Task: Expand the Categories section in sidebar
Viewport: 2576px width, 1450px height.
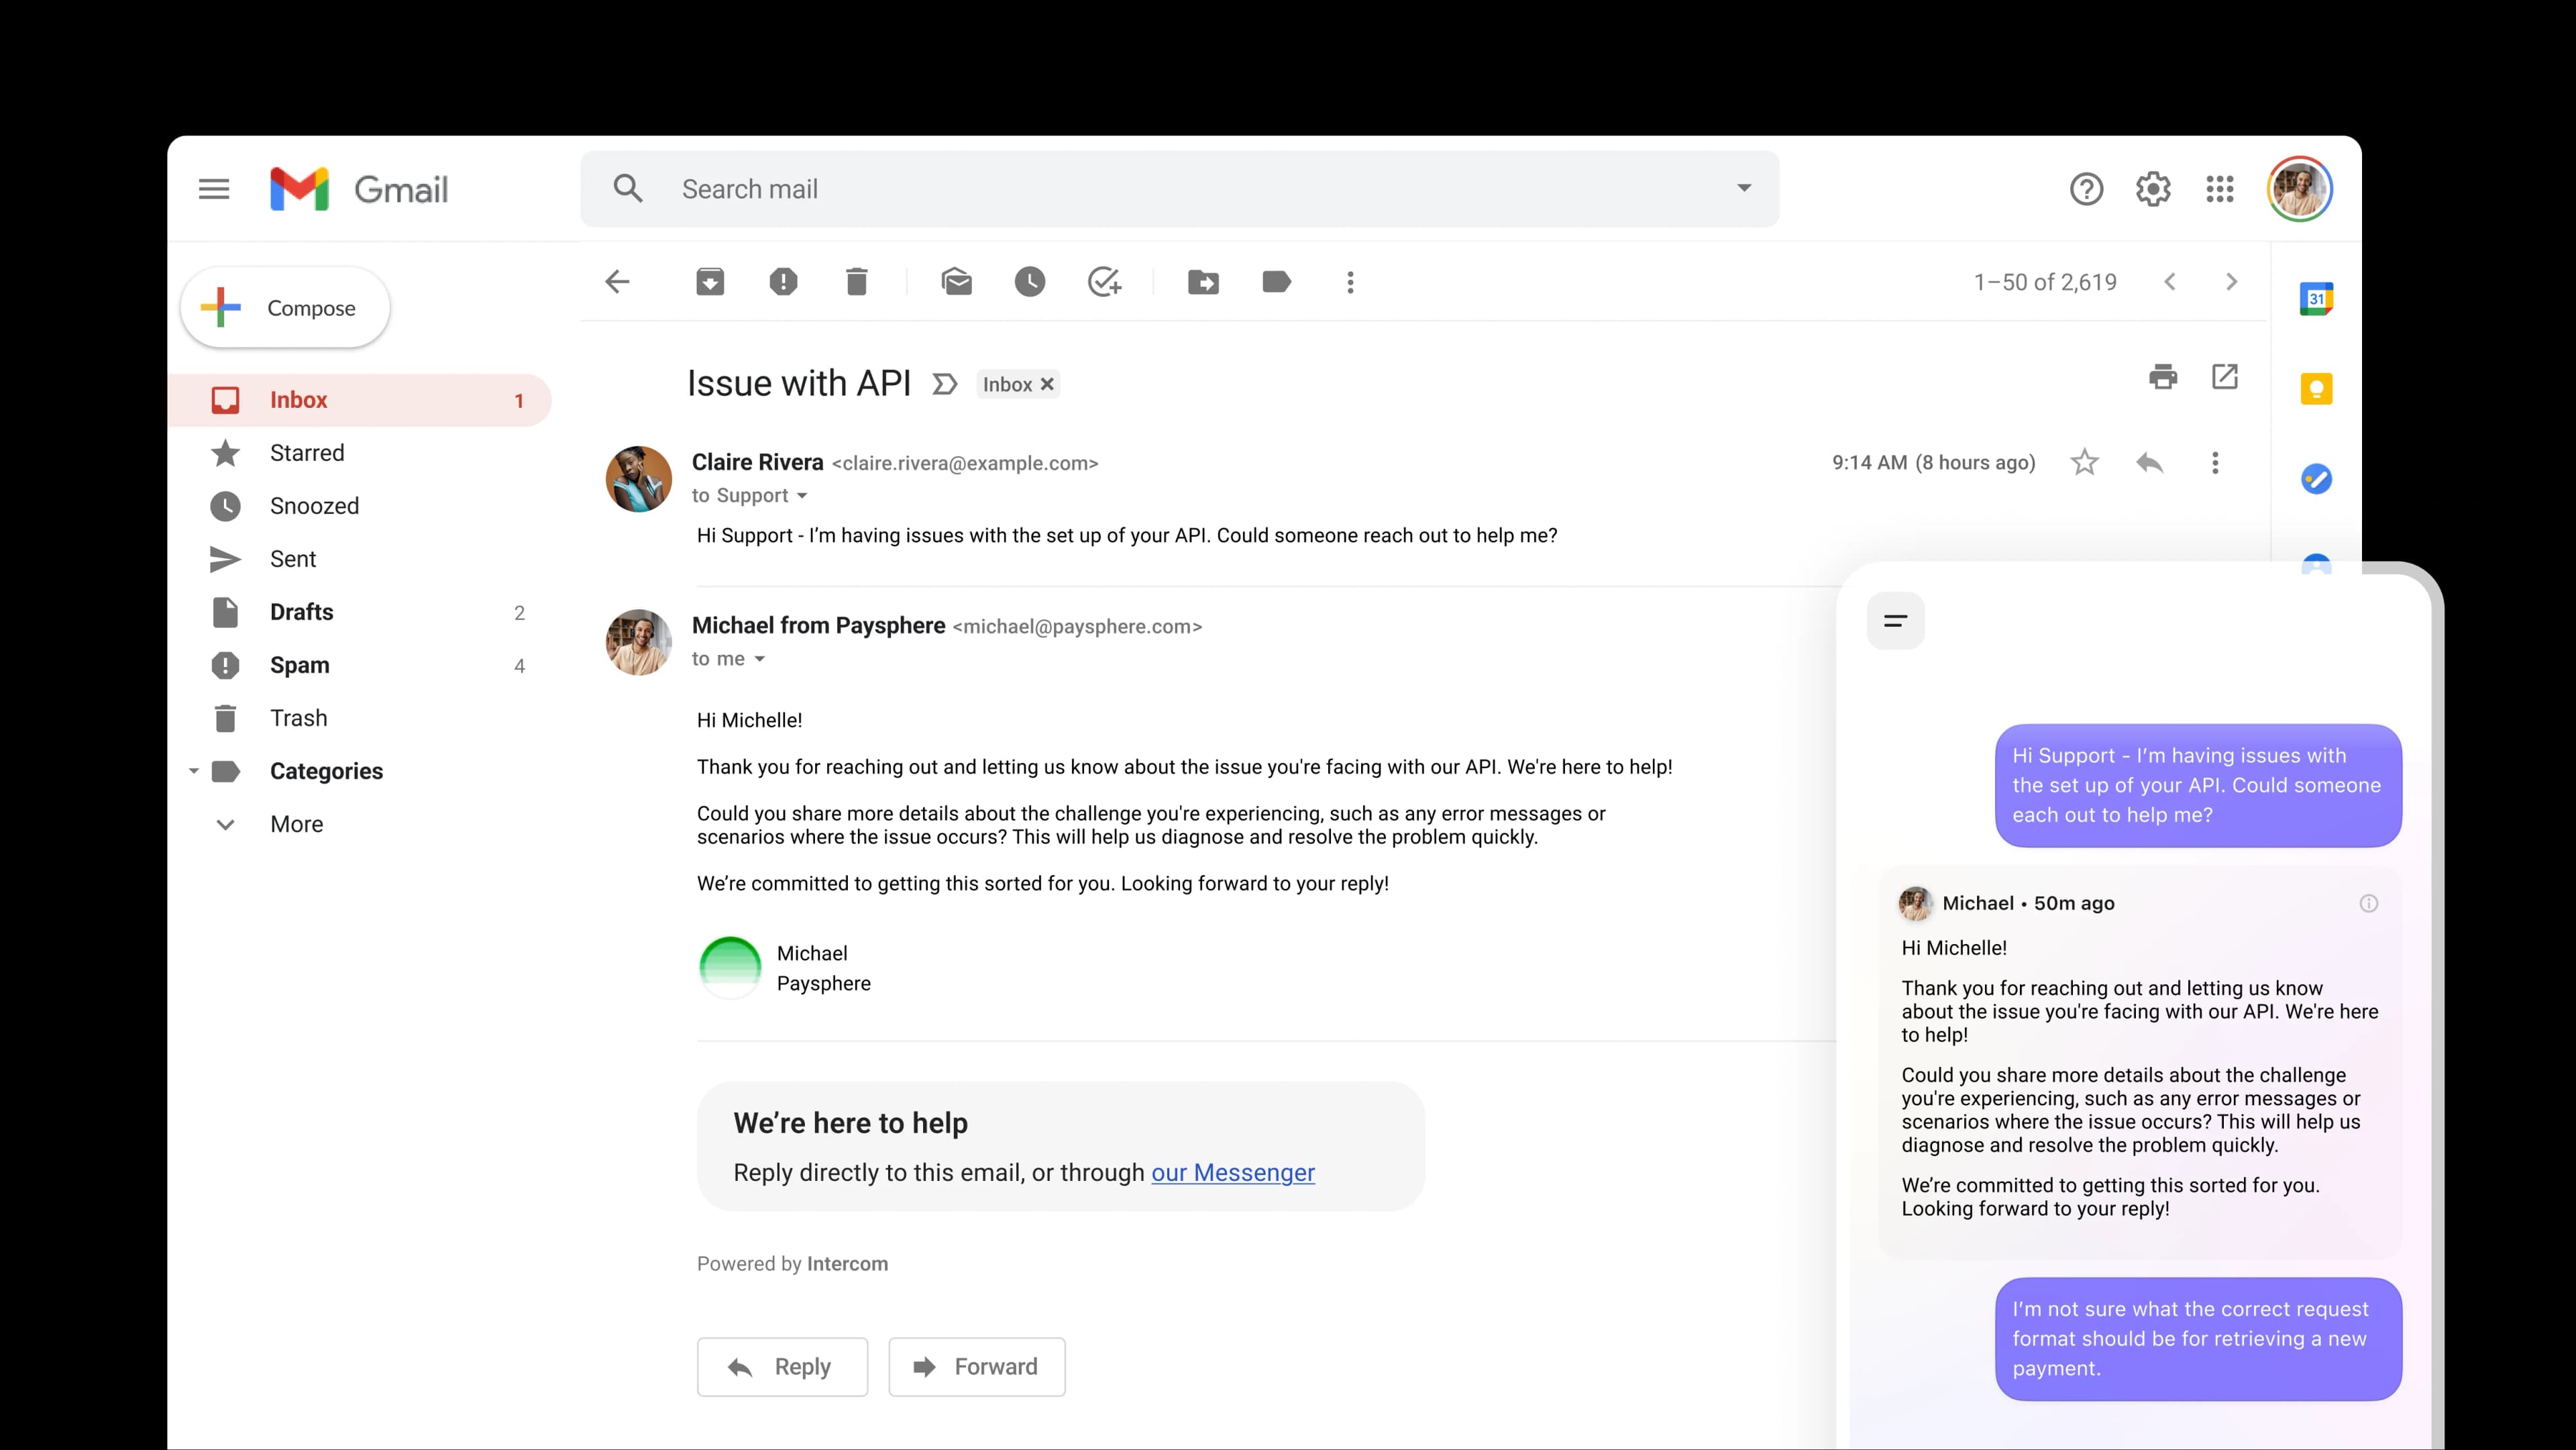Action: pyautogui.click(x=194, y=771)
